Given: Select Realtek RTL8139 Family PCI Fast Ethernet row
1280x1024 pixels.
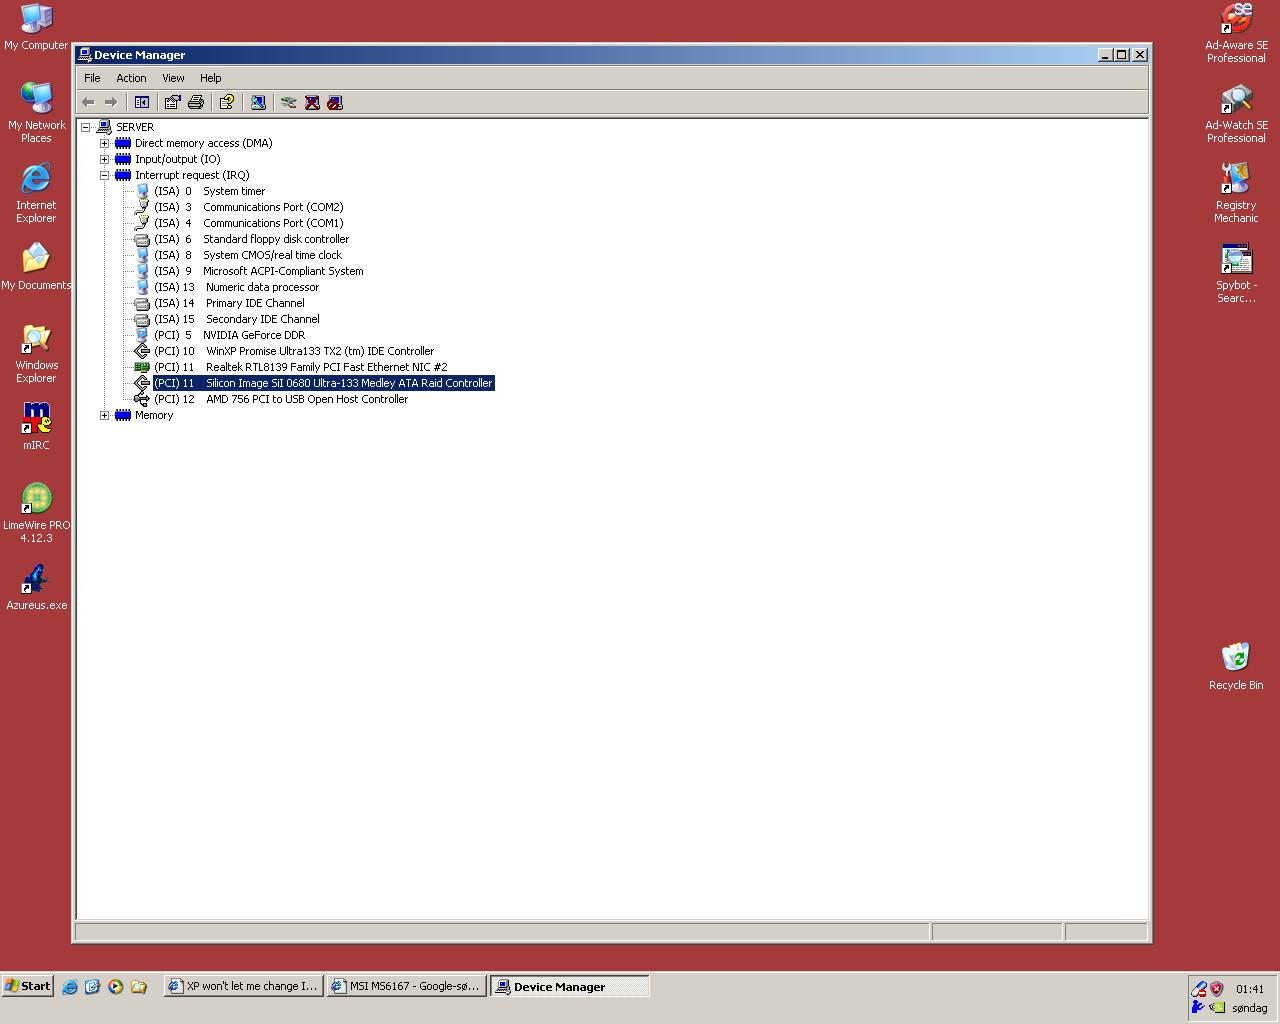Looking at the screenshot, I should click(300, 367).
